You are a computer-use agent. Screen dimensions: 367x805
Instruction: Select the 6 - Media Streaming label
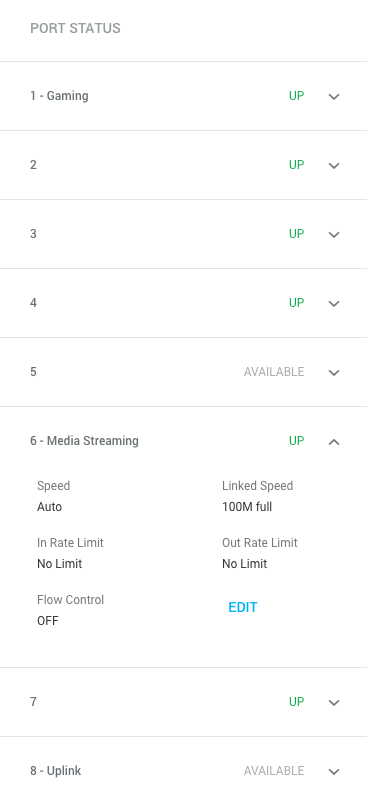84,441
